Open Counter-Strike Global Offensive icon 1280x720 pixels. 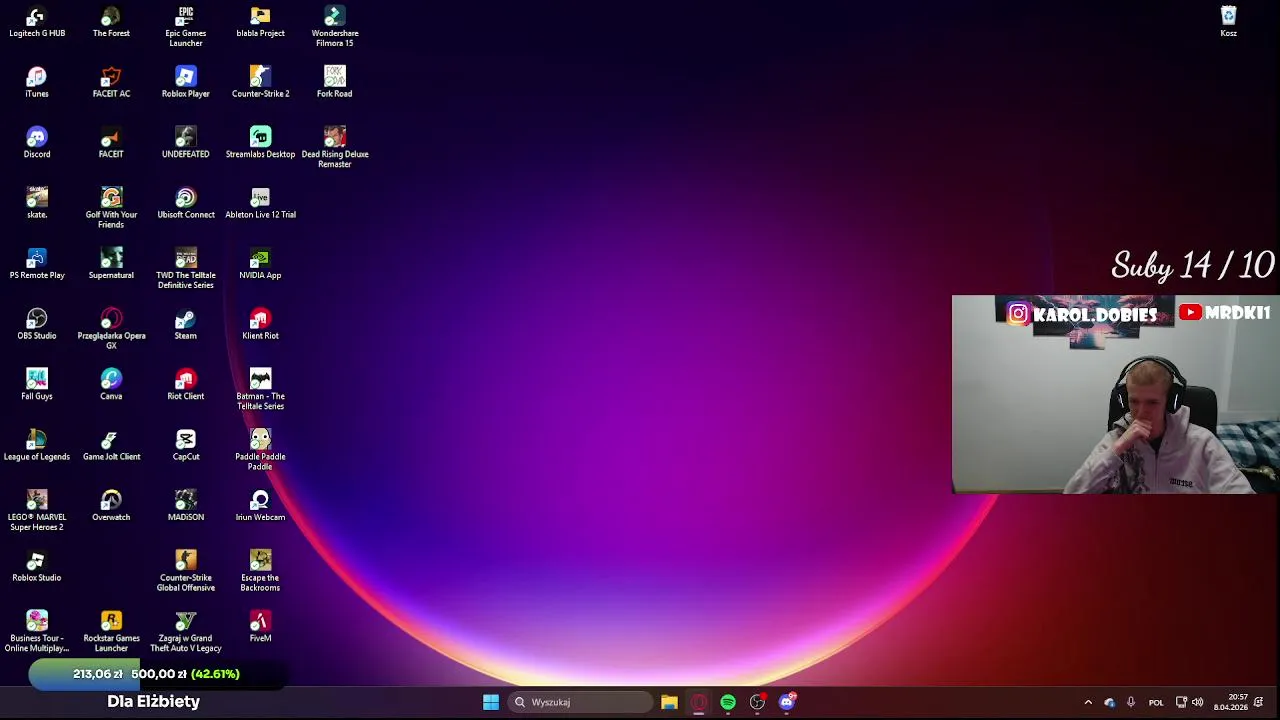click(186, 571)
